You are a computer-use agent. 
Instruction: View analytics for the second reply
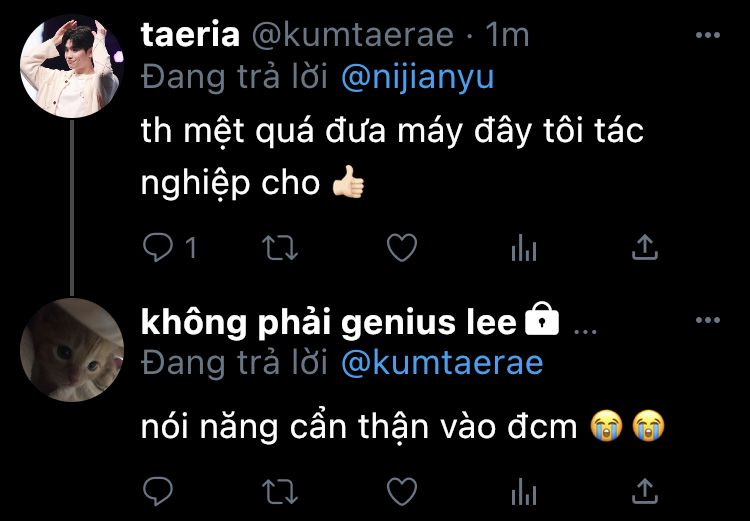point(524,492)
